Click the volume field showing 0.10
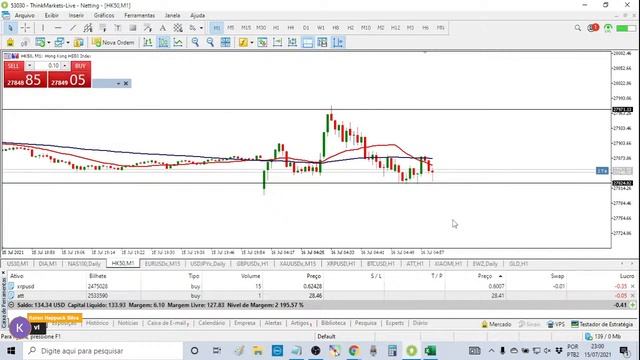 click(48, 66)
